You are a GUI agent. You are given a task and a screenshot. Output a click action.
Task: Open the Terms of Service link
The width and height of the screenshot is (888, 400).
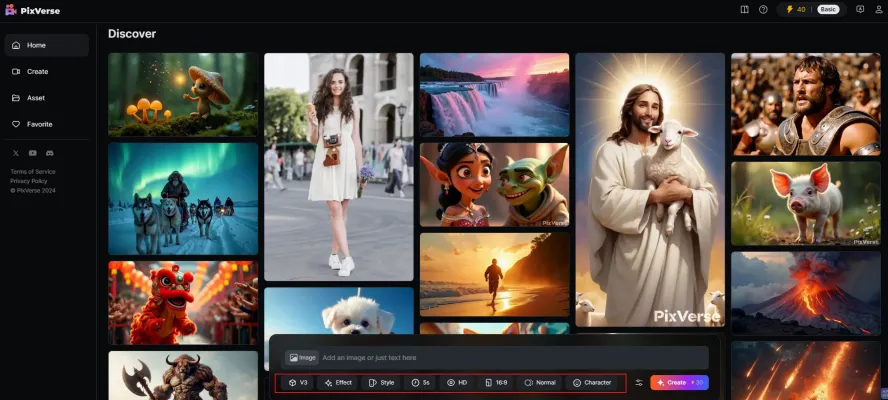point(32,172)
